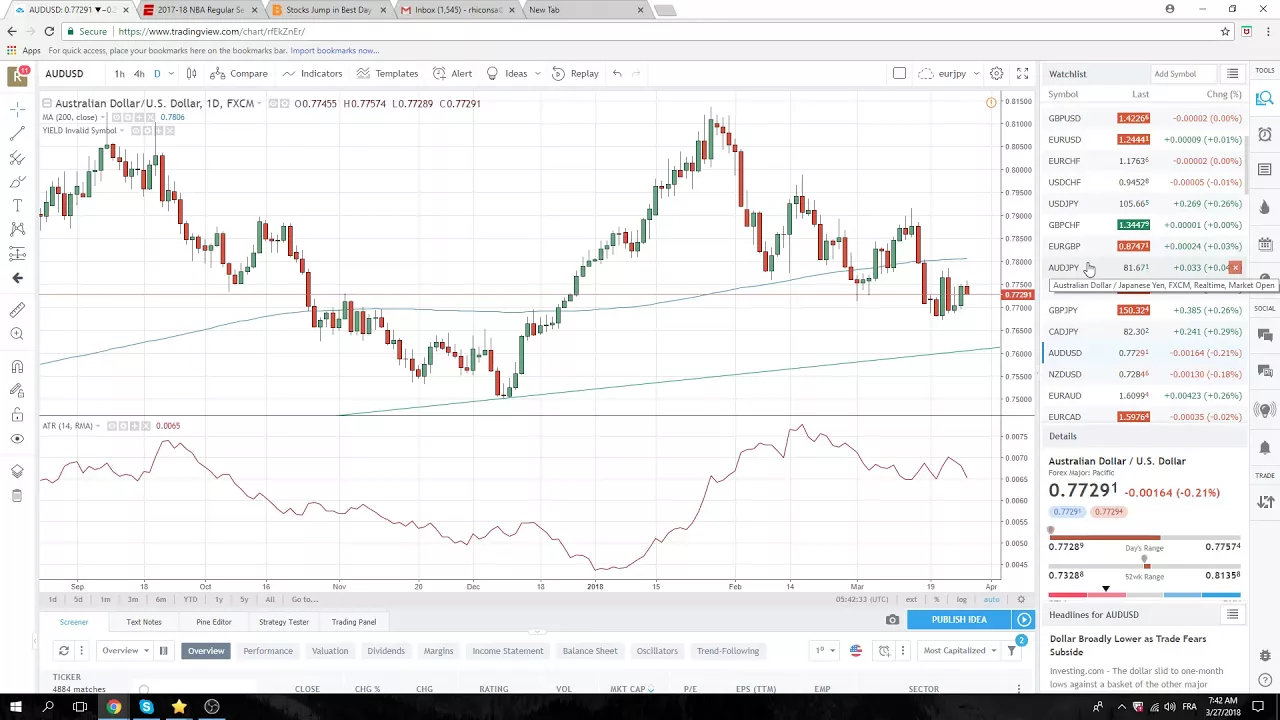Viewport: 1280px width, 720px height.
Task: Select the Oscillators screener tab
Action: (657, 651)
